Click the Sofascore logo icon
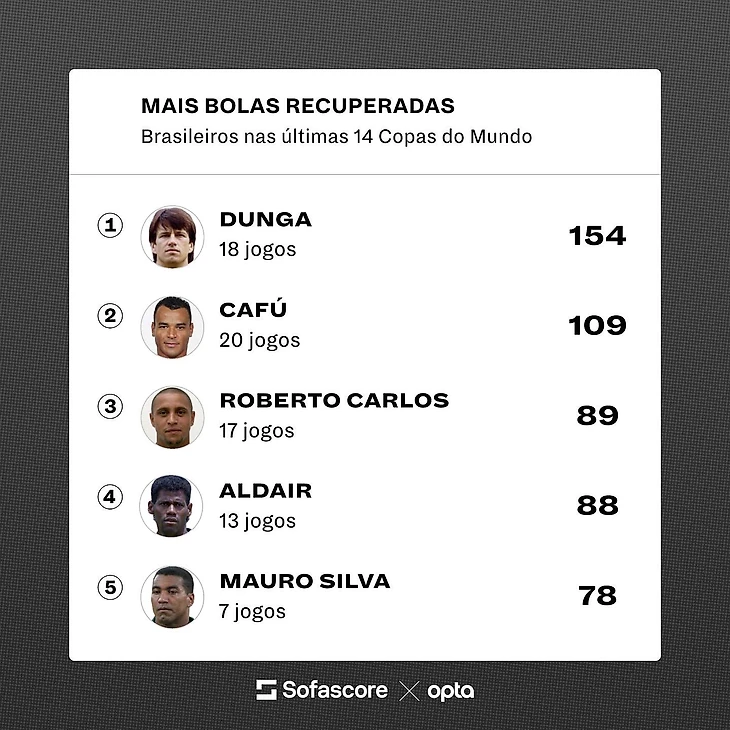Screen dimensions: 730x730 [266, 690]
